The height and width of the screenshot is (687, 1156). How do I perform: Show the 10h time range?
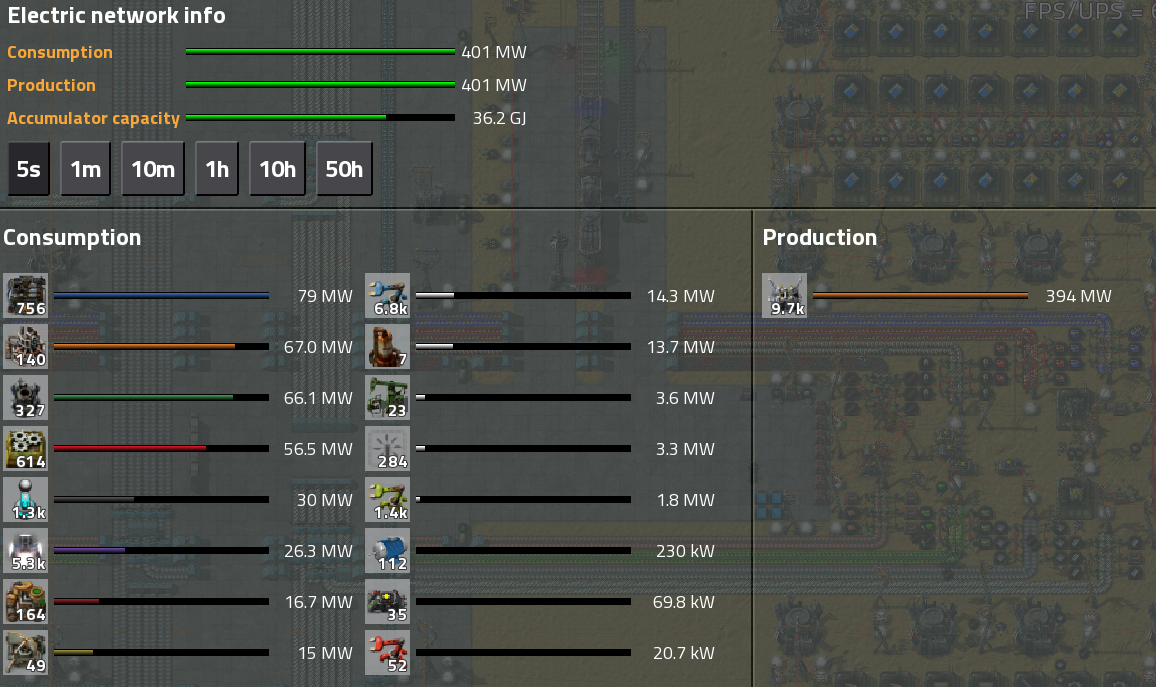point(277,169)
